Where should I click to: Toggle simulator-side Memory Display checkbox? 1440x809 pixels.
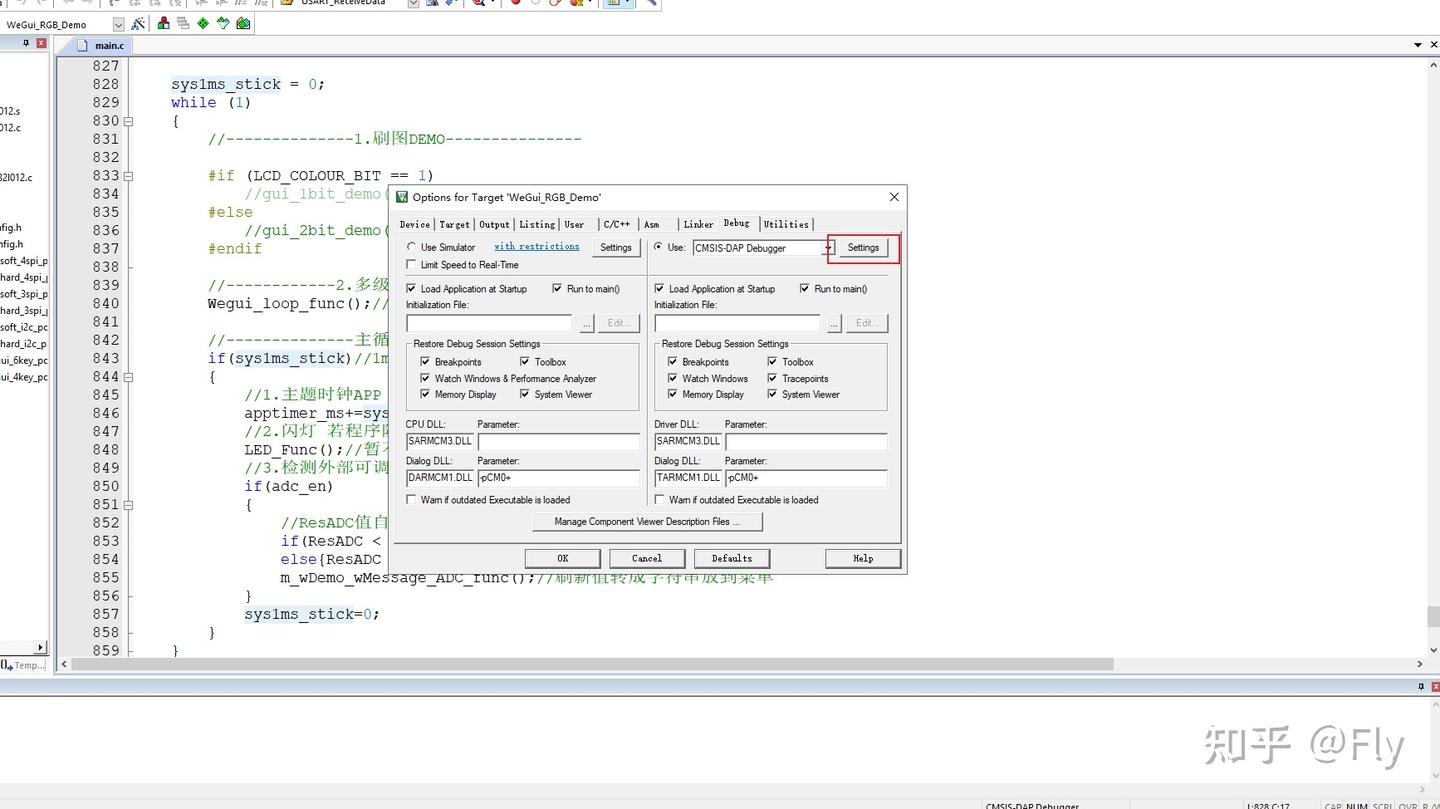click(425, 395)
